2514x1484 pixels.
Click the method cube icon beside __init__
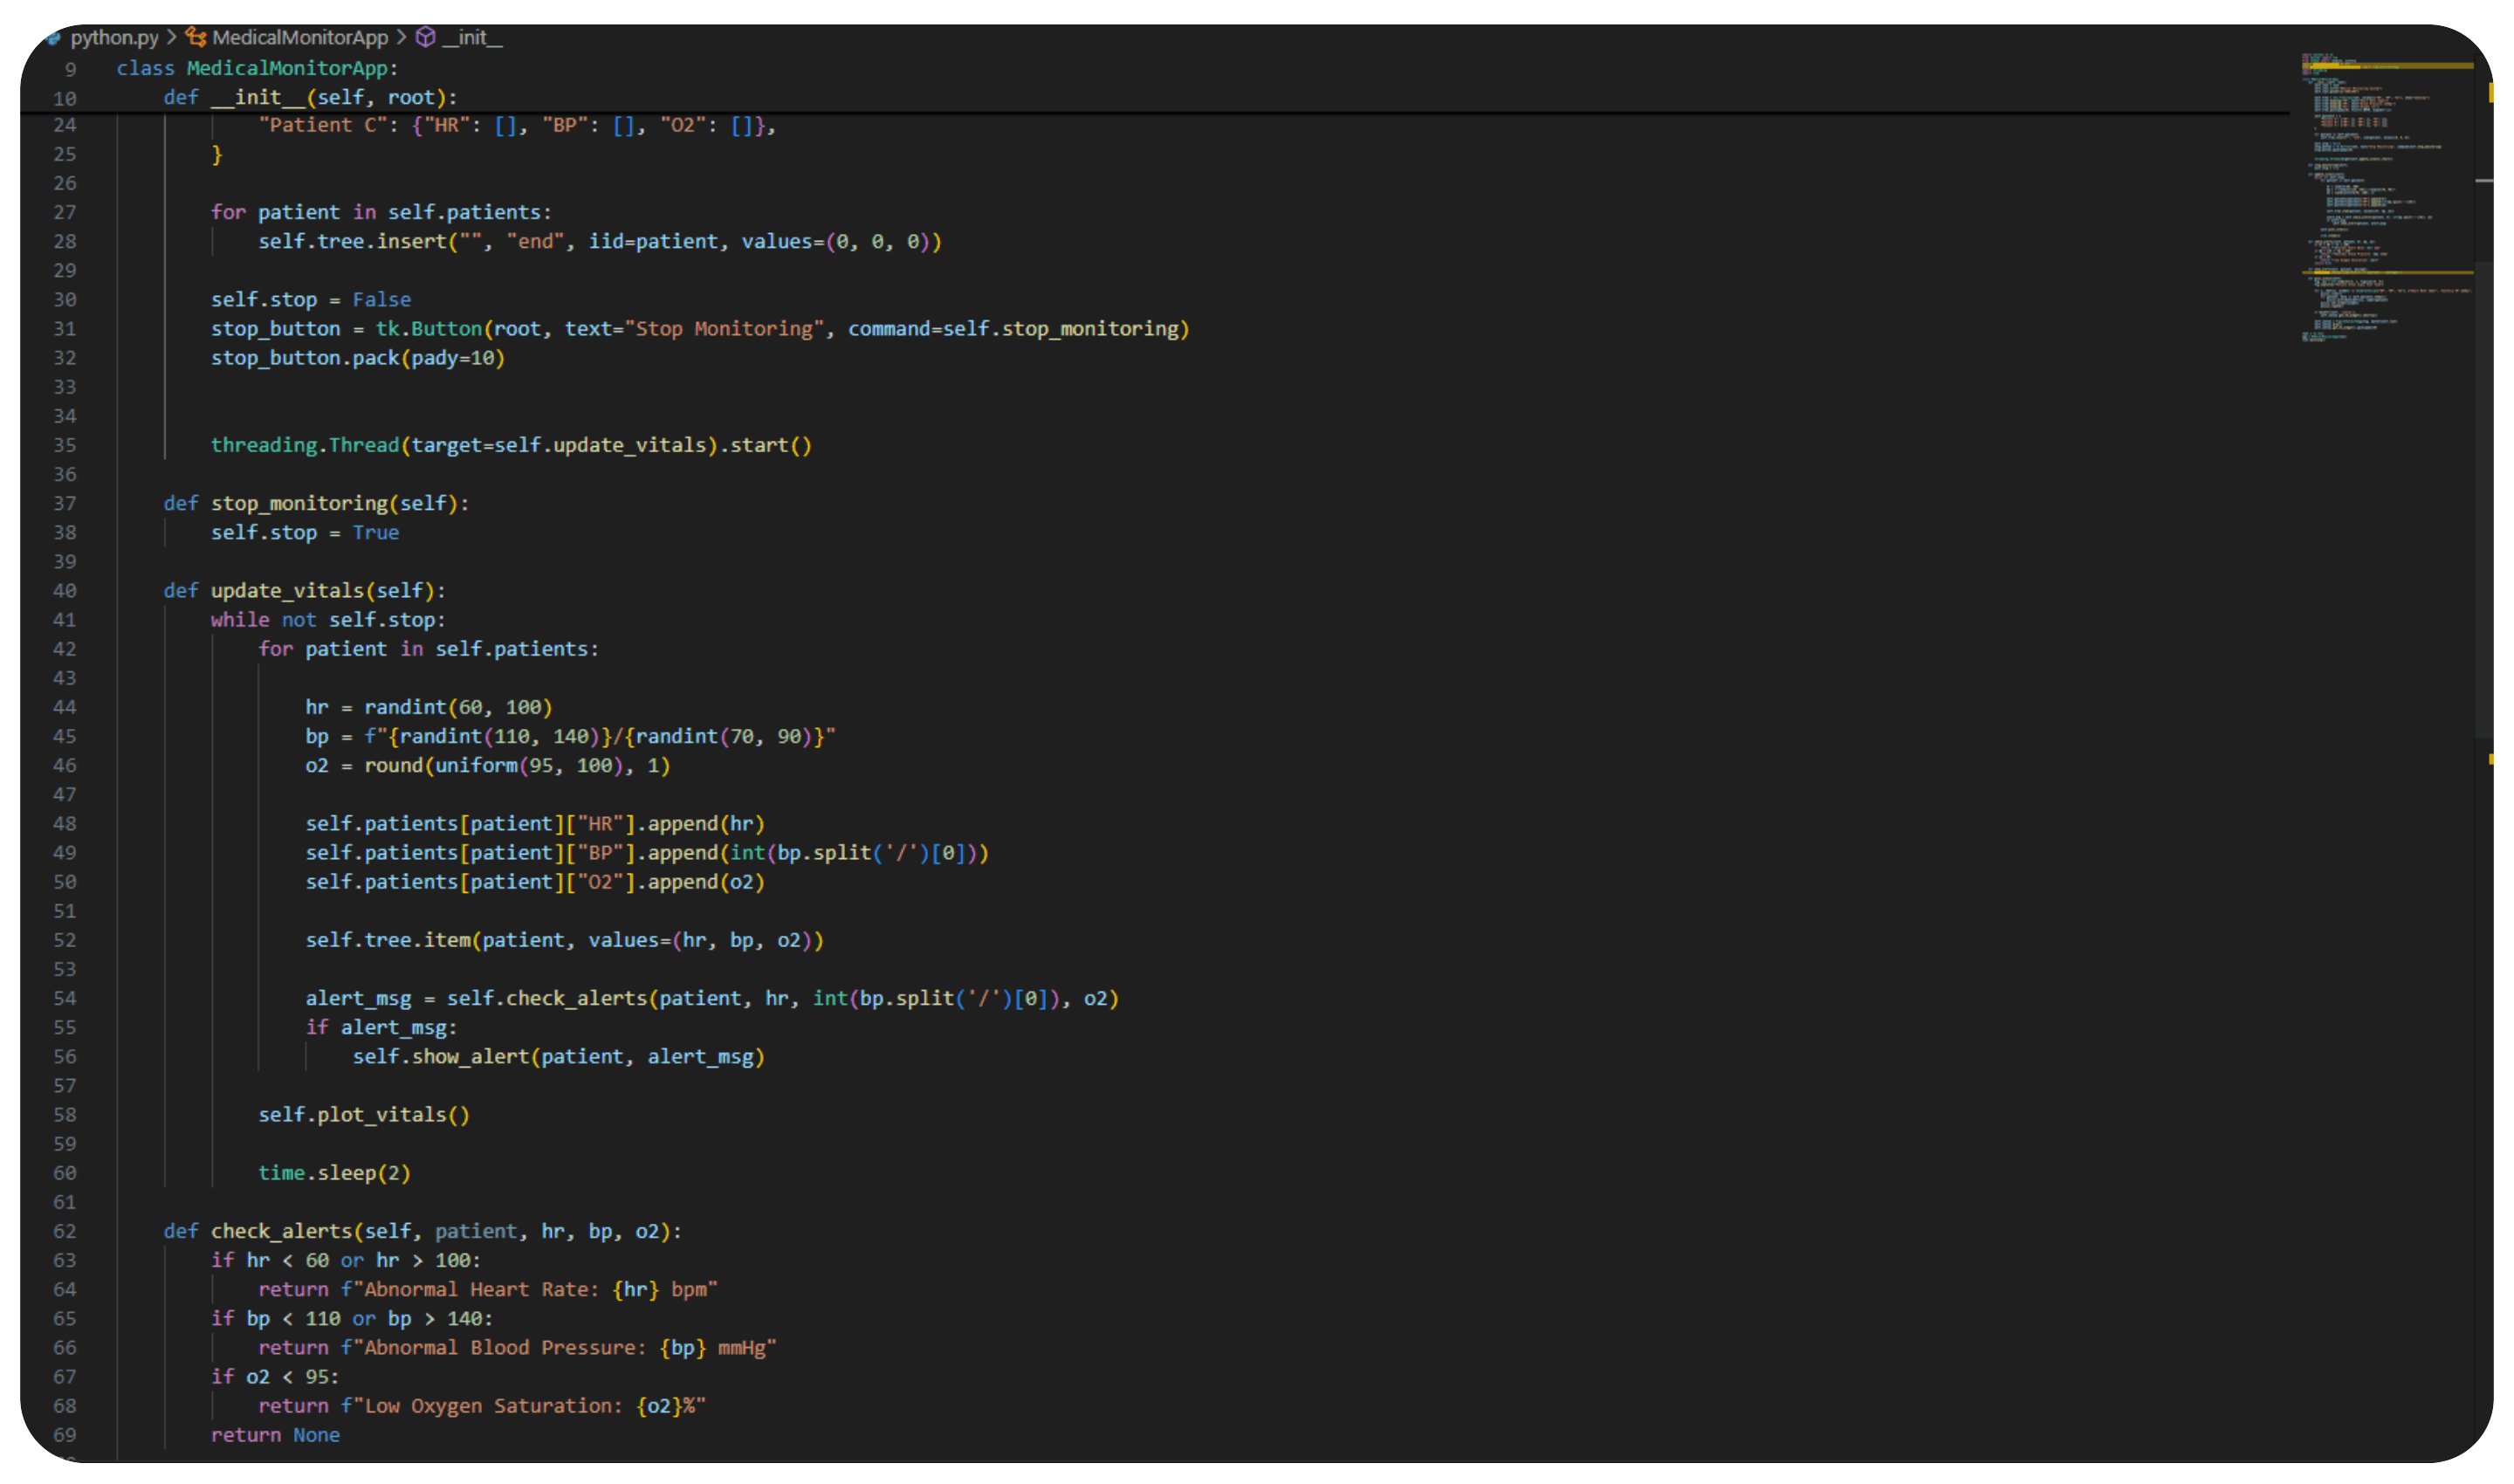pyautogui.click(x=426, y=37)
